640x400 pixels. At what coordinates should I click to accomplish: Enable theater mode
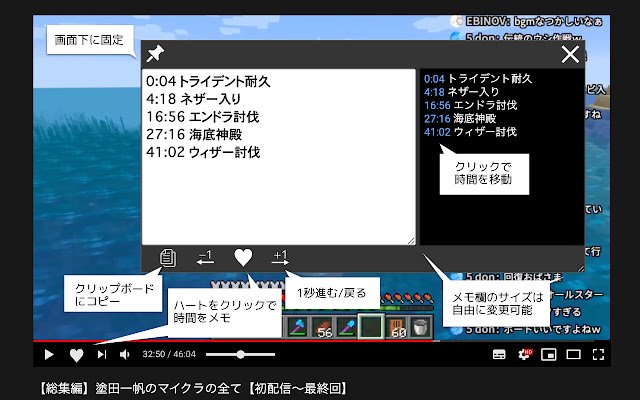[573, 354]
